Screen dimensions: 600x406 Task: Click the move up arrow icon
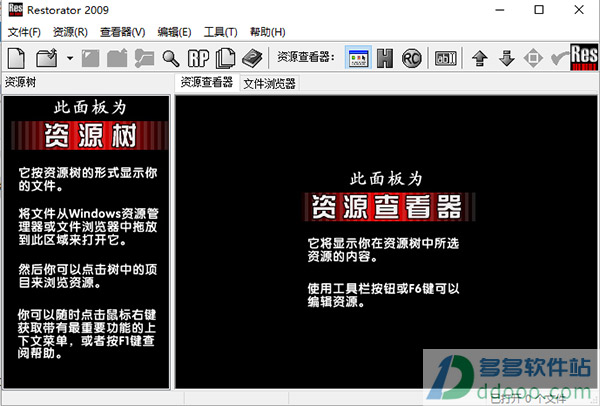tap(481, 57)
